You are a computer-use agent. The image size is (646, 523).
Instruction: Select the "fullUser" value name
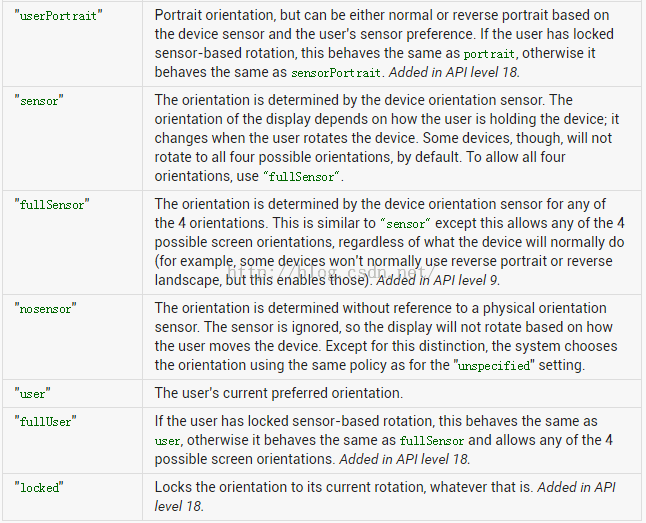tap(44, 422)
